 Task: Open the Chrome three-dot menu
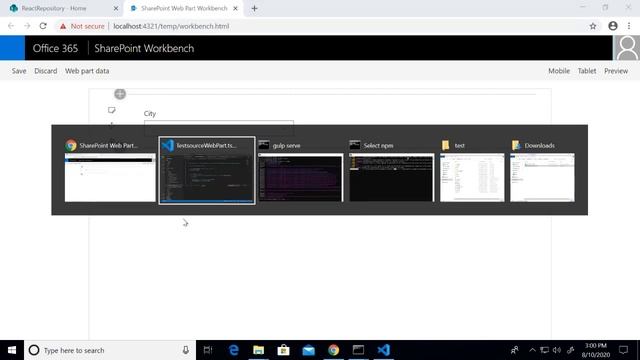pyautogui.click(x=629, y=26)
